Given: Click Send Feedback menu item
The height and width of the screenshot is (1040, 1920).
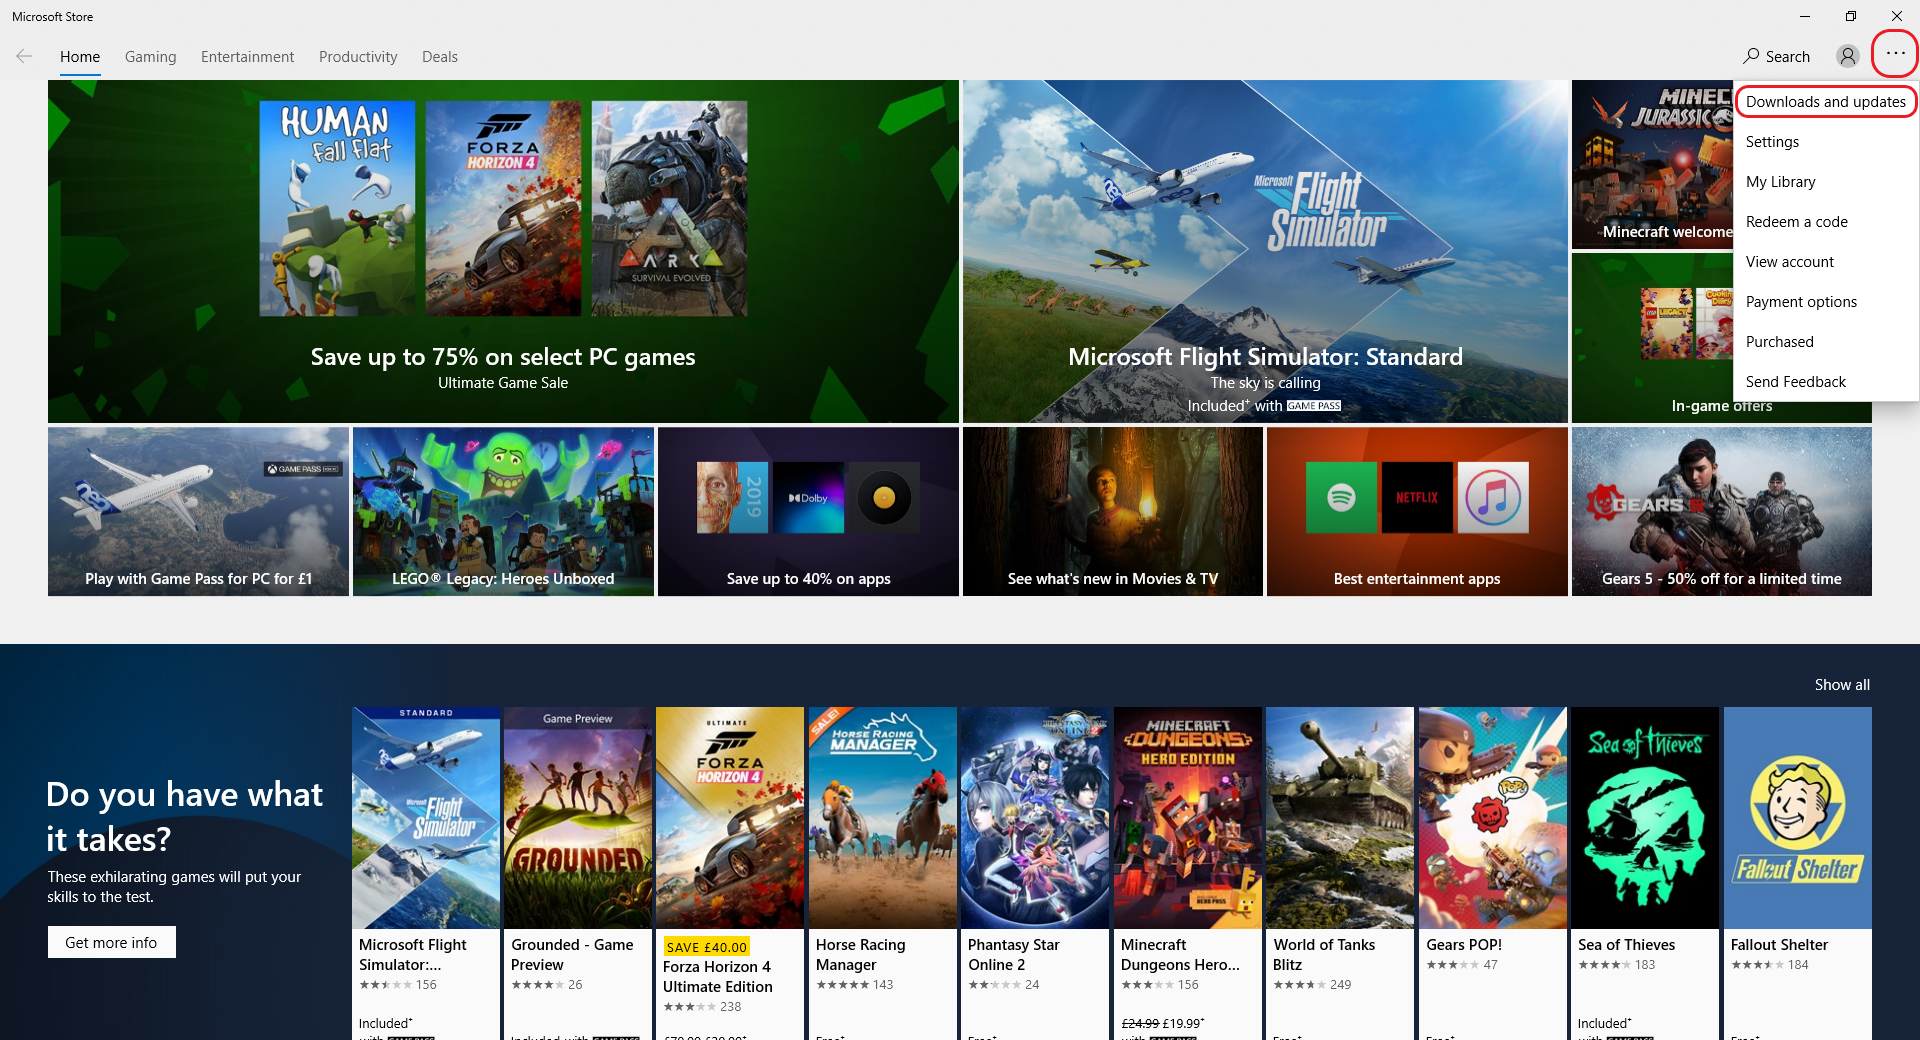Looking at the screenshot, I should point(1826,382).
